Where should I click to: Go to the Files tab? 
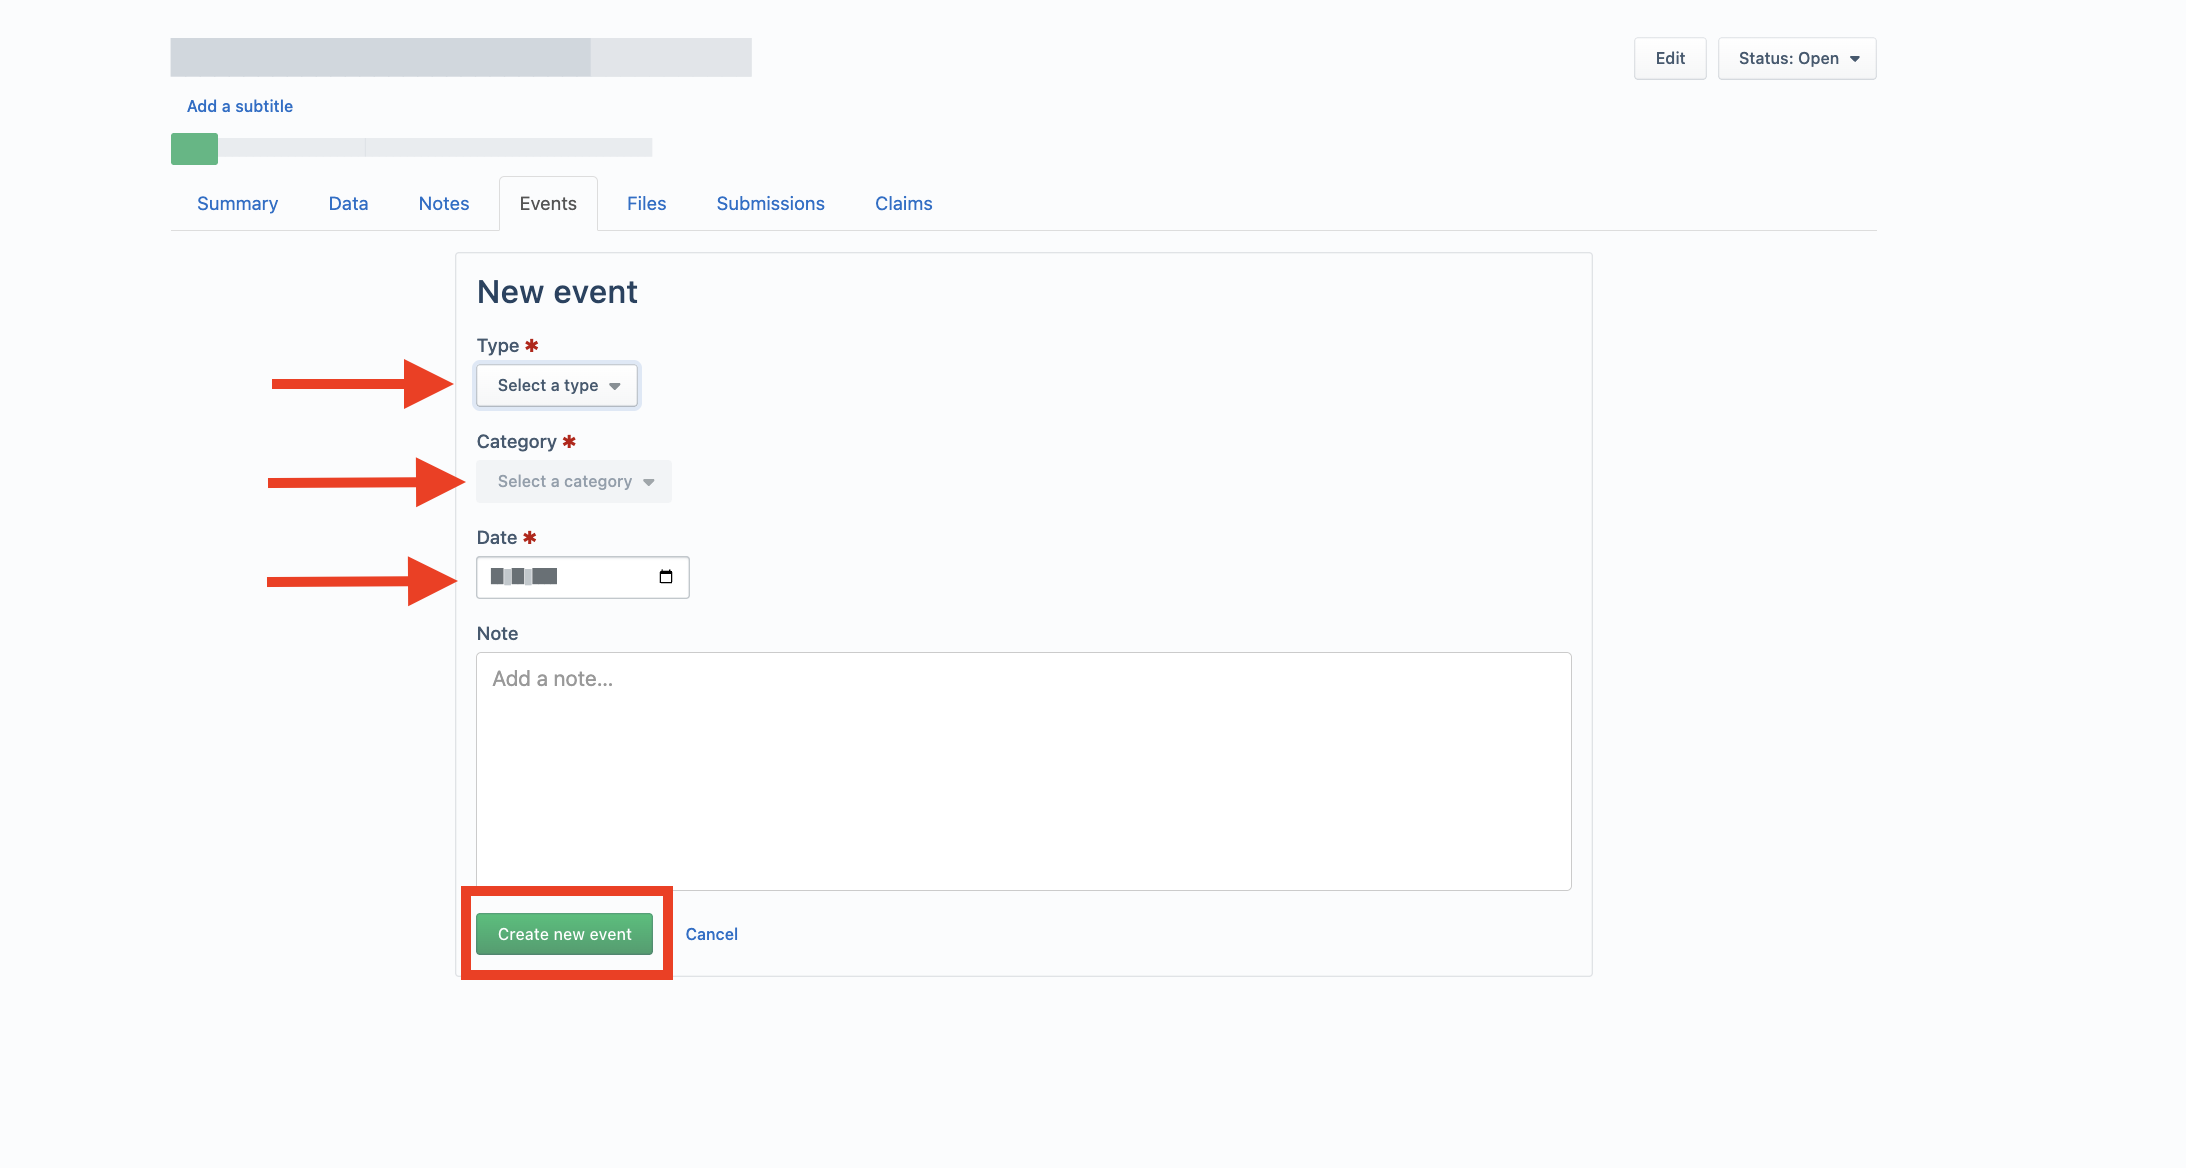click(x=646, y=203)
